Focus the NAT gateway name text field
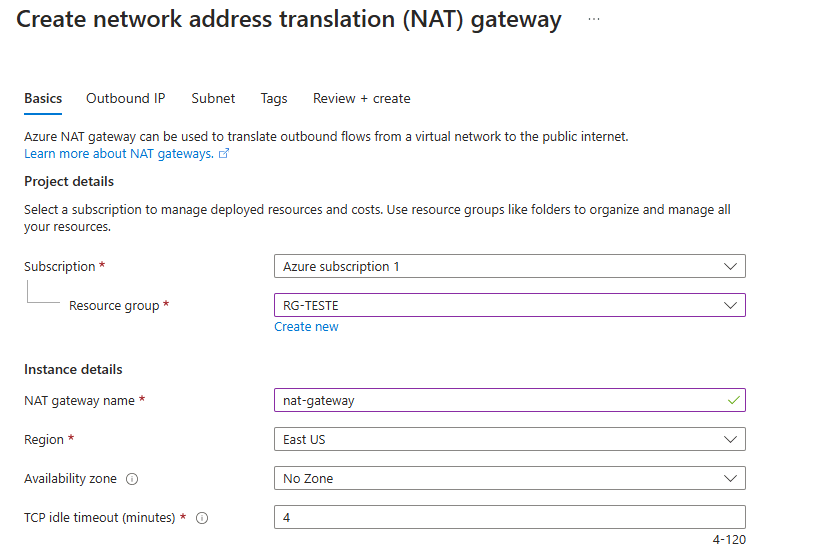This screenshot has height=560, width=820. 500,400
